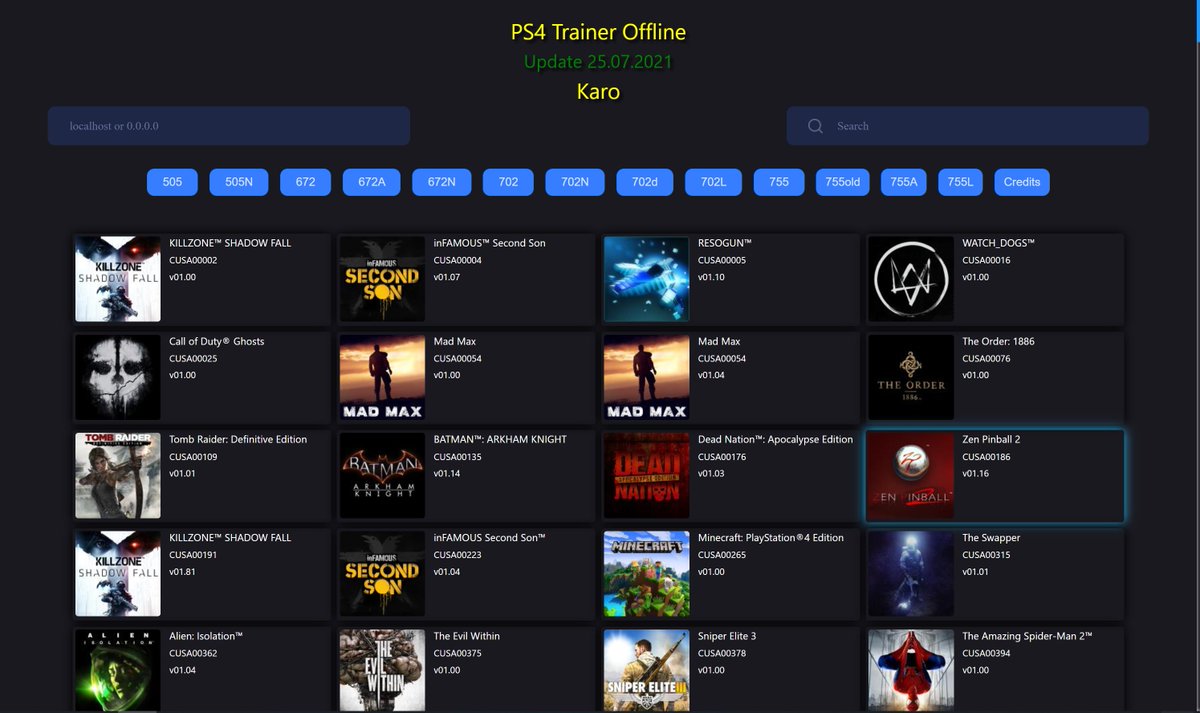Click The Amazing Spider-Man 2 cover thumbnail
The height and width of the screenshot is (713, 1200).
[911, 671]
